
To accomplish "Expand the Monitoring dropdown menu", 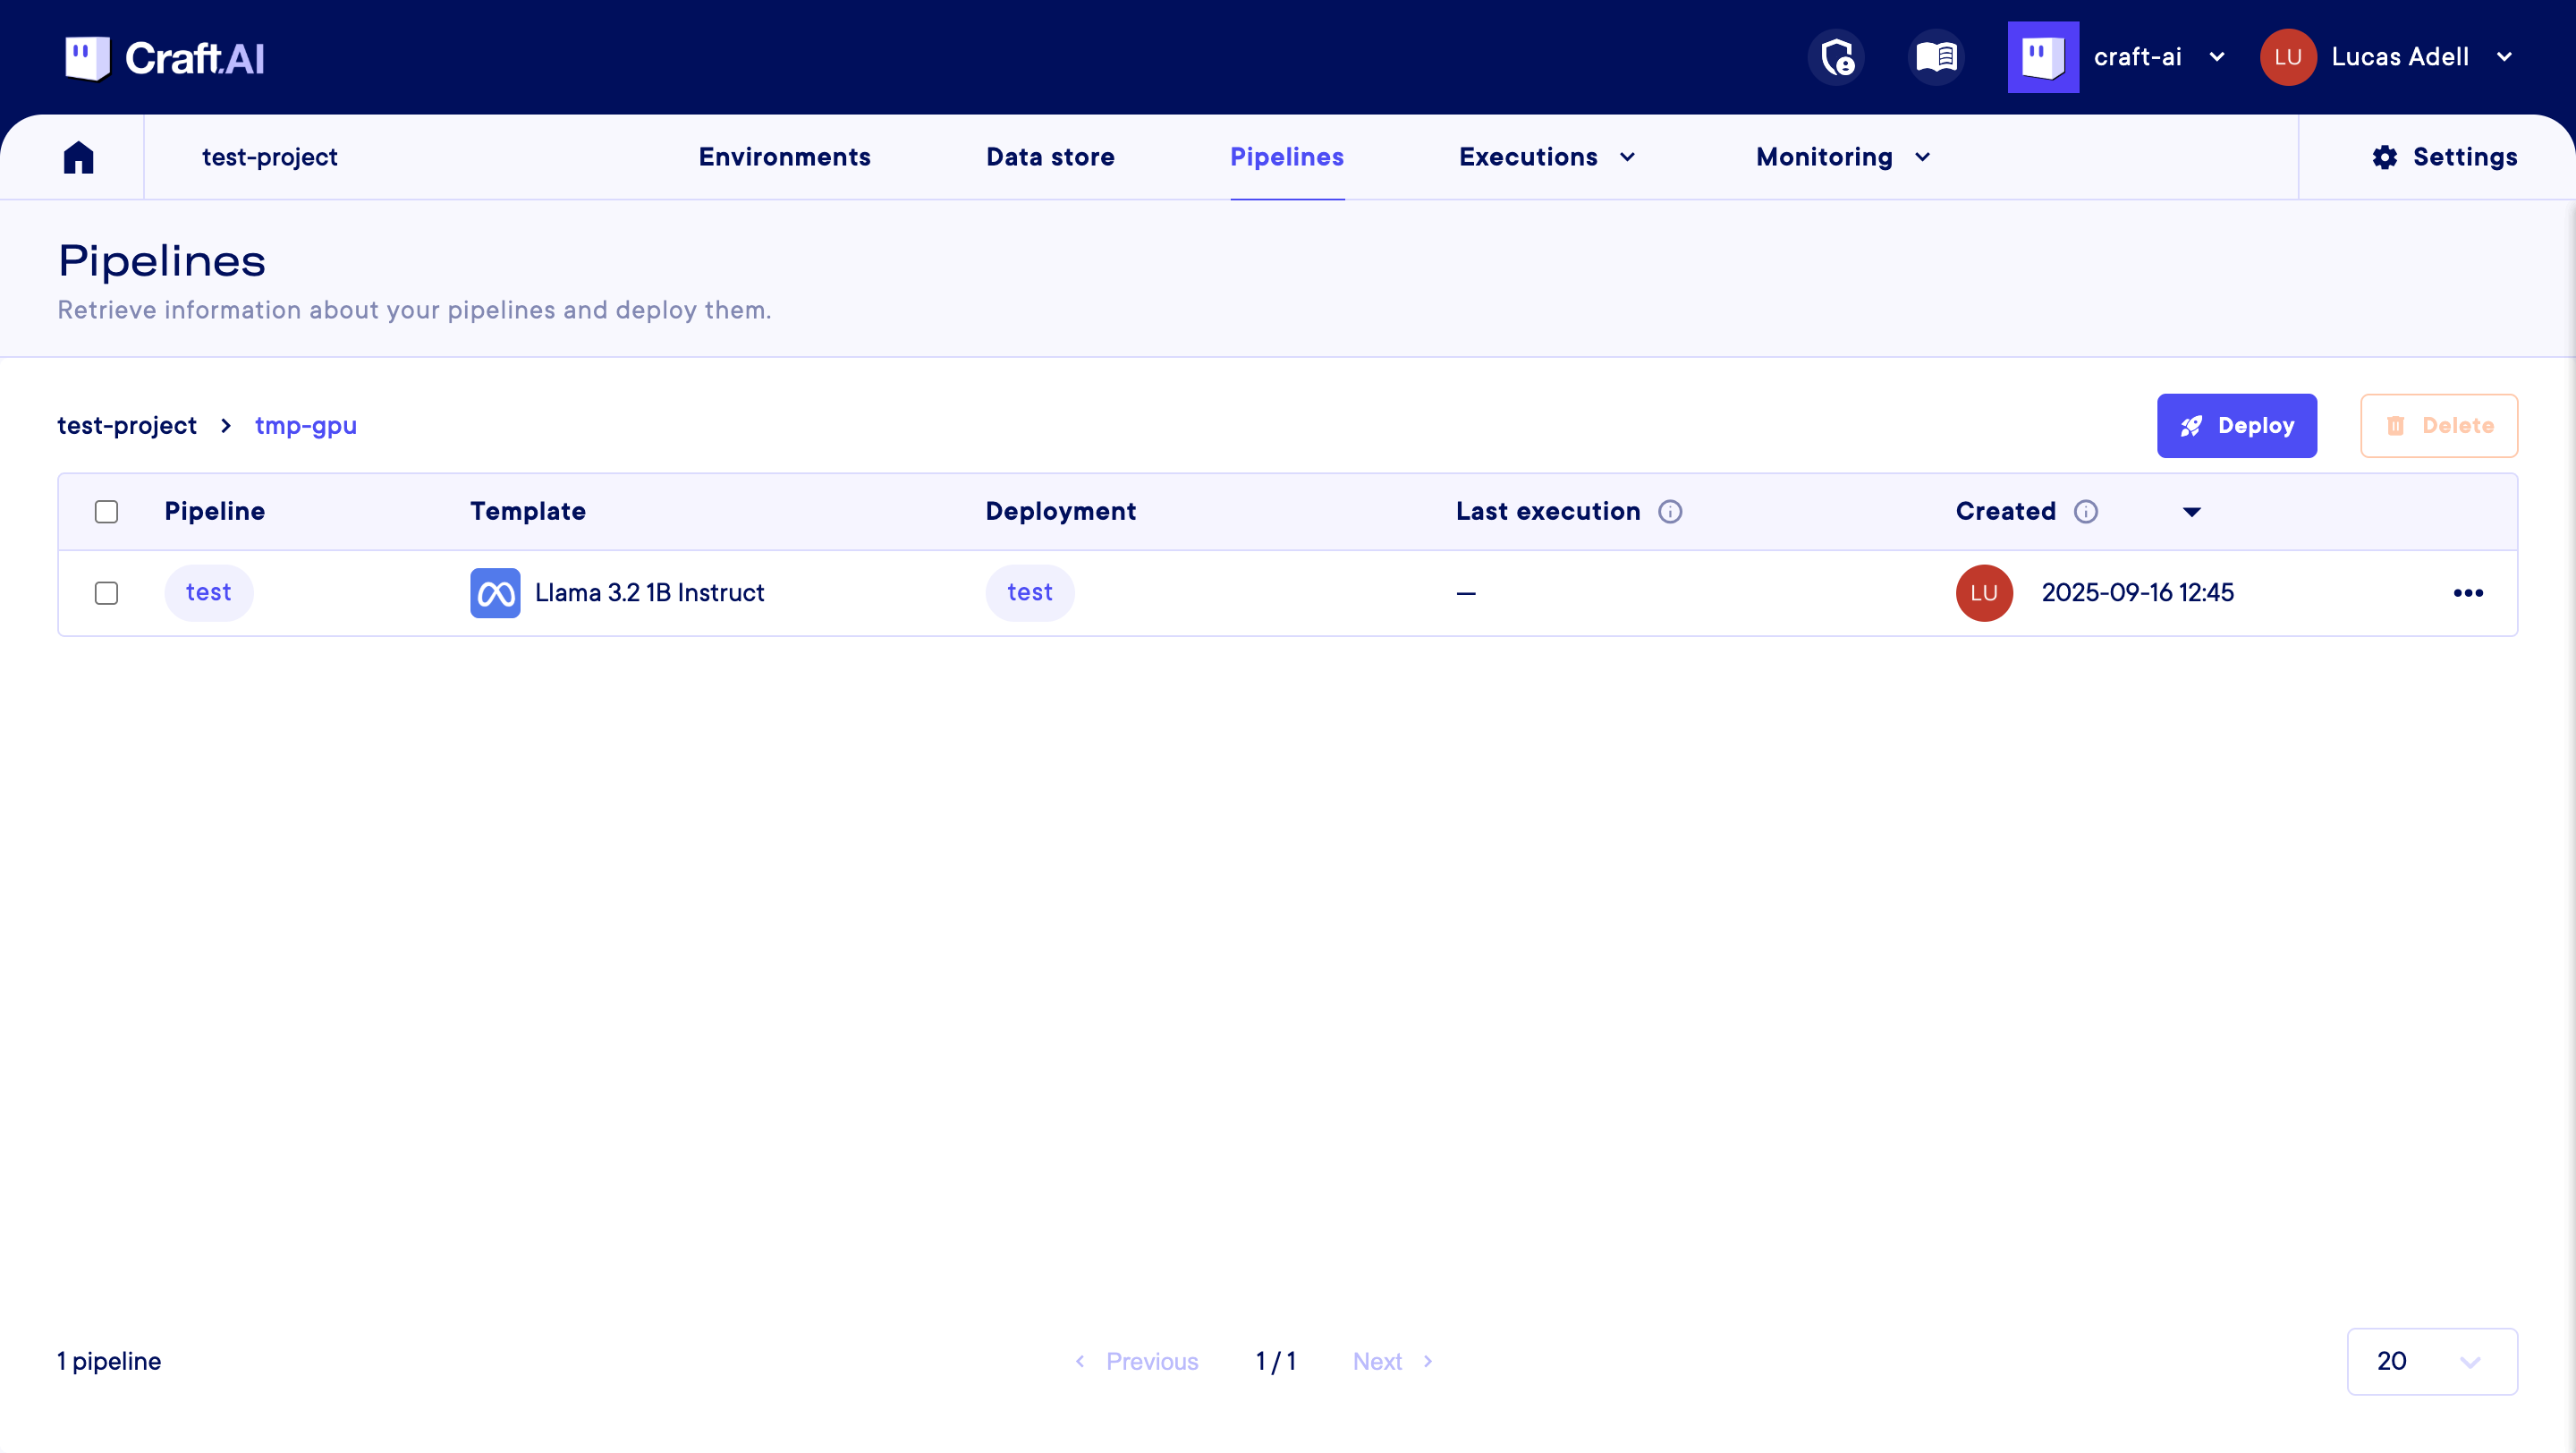I will click(1842, 157).
